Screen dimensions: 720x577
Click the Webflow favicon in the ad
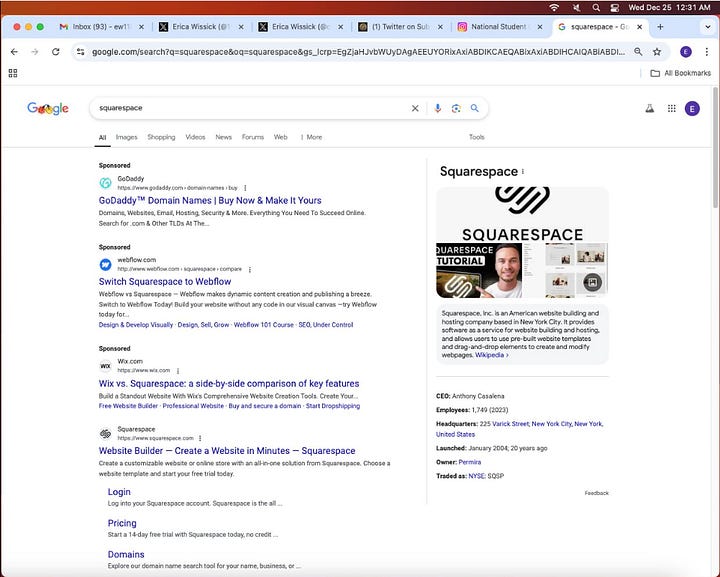tap(106, 264)
